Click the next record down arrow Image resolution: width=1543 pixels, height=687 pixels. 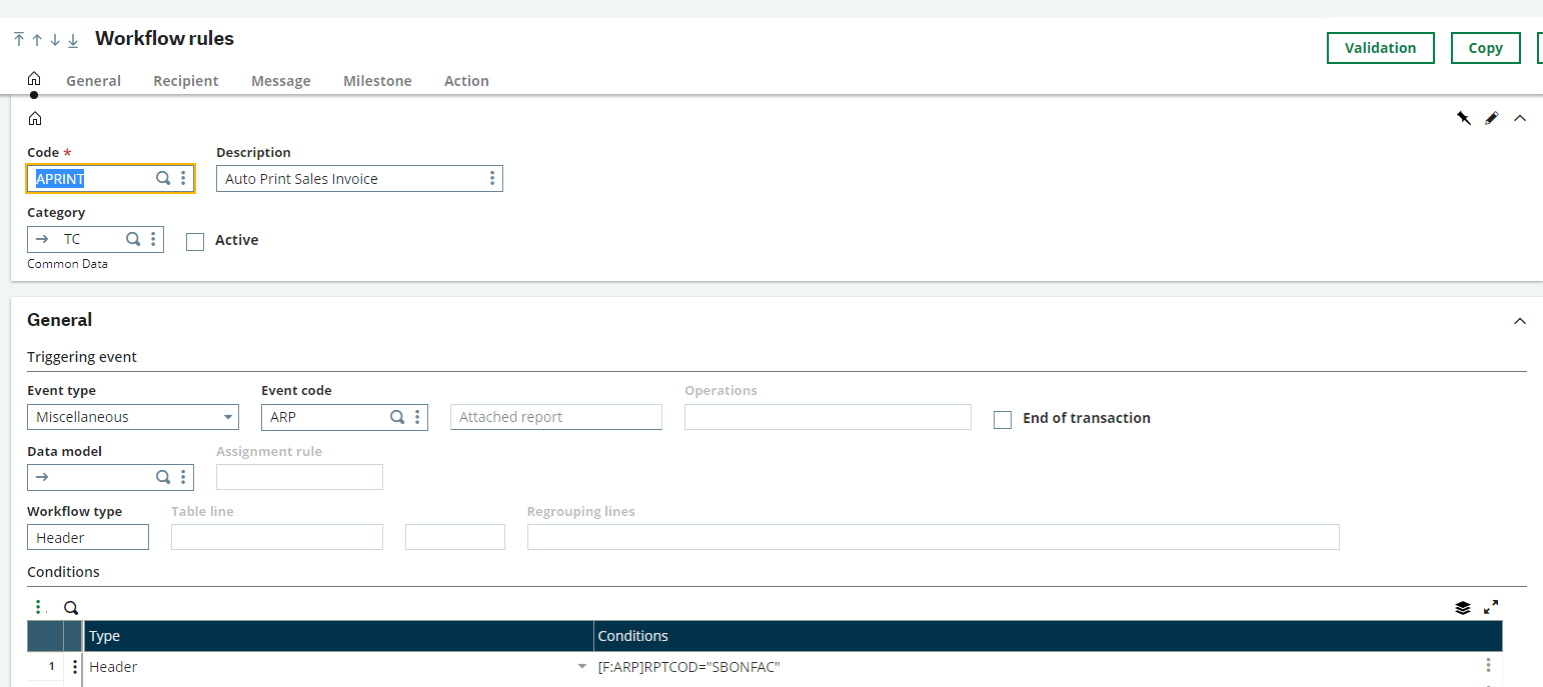[x=54, y=40]
